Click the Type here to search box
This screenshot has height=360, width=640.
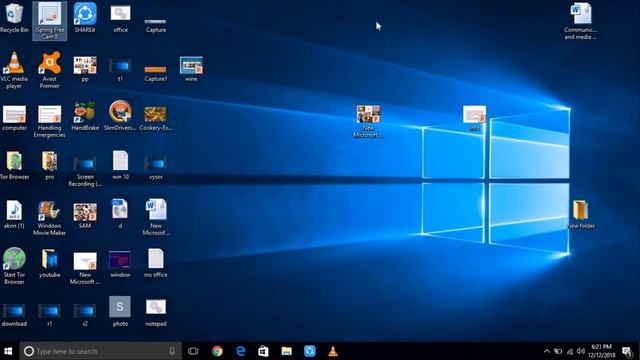click(x=100, y=351)
